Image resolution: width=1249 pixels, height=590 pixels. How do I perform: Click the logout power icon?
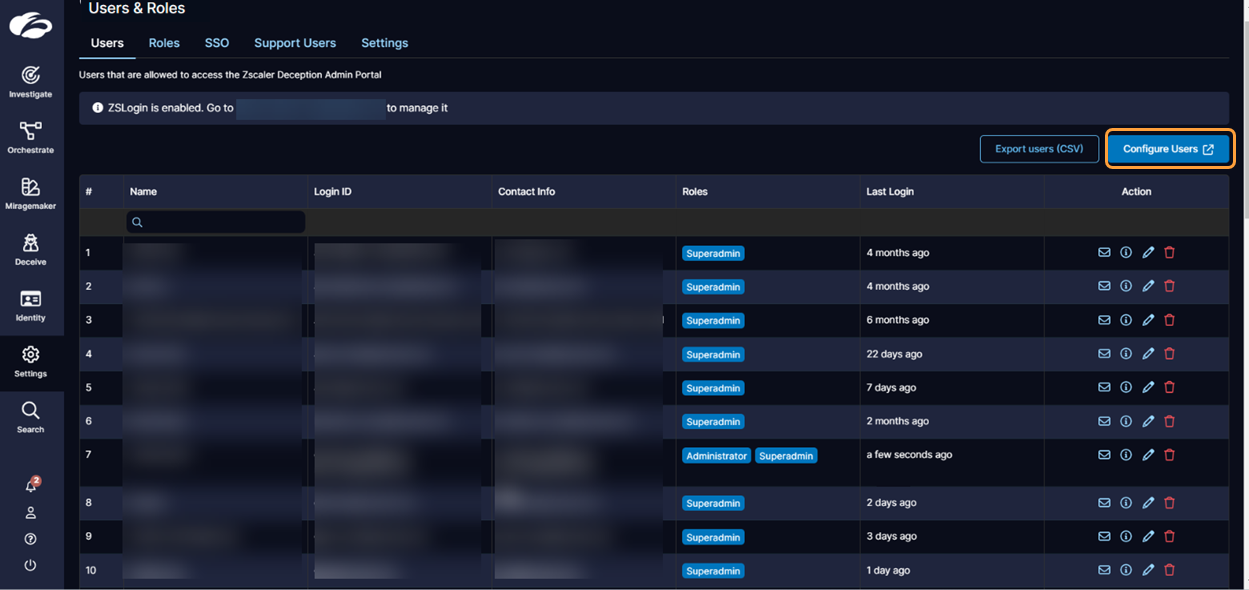[x=30, y=564]
